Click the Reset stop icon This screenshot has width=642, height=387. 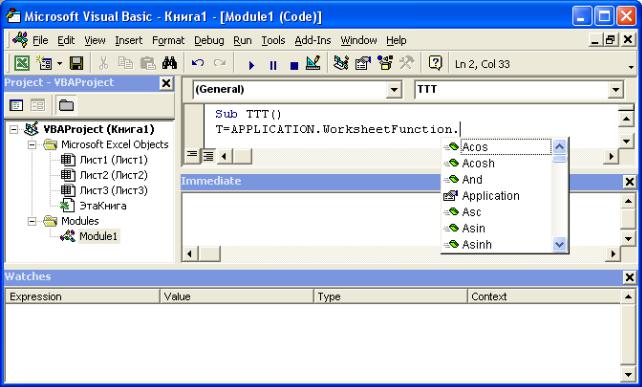click(x=294, y=65)
